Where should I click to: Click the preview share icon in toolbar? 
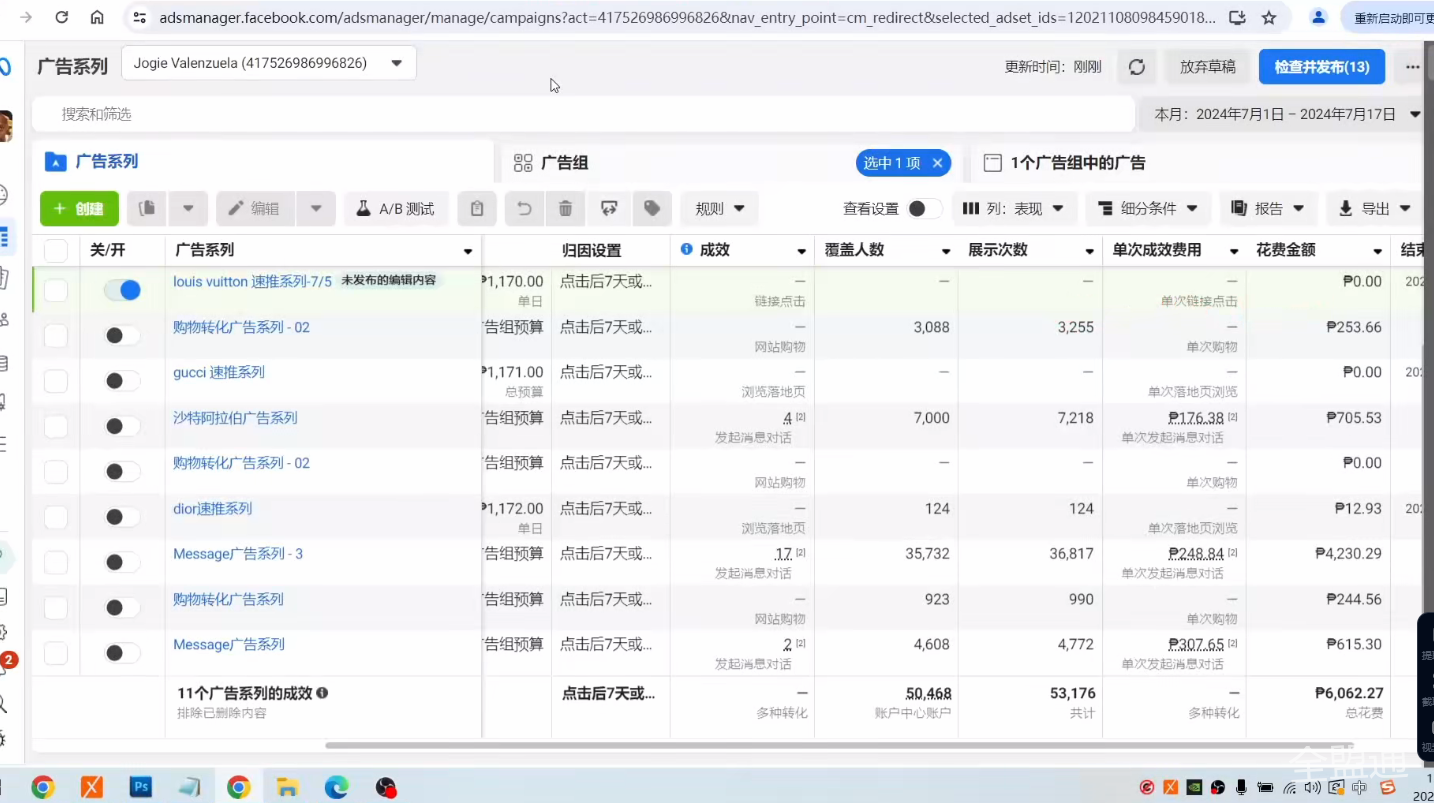tap(609, 209)
